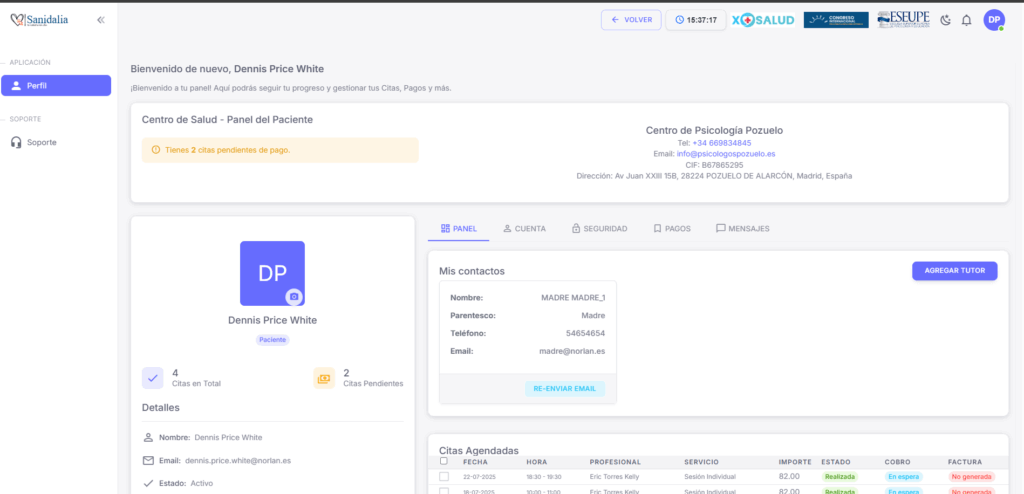Check the 22-07-2025 appointment row checkbox
This screenshot has width=1024, height=494.
pyautogui.click(x=444, y=477)
